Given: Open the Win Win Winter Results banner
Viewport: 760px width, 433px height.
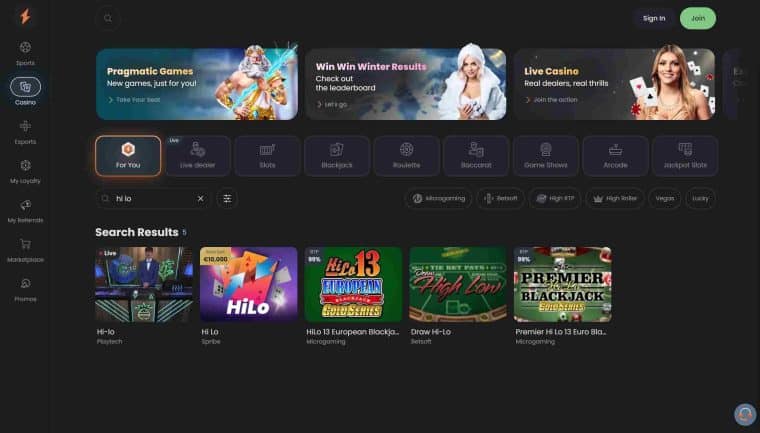Looking at the screenshot, I should (406, 84).
